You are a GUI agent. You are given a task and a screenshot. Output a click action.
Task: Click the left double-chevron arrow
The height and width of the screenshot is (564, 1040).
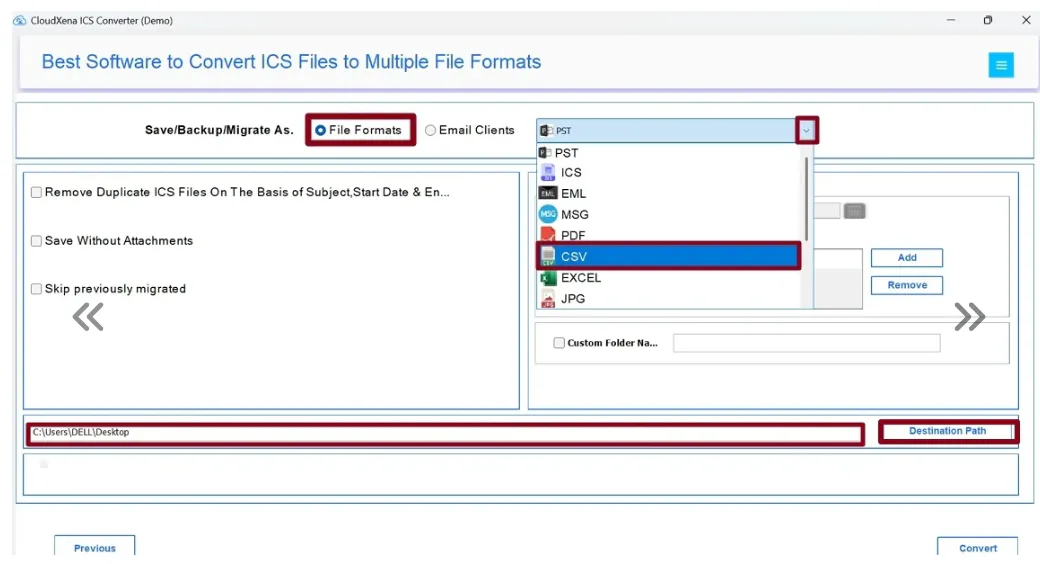(88, 317)
